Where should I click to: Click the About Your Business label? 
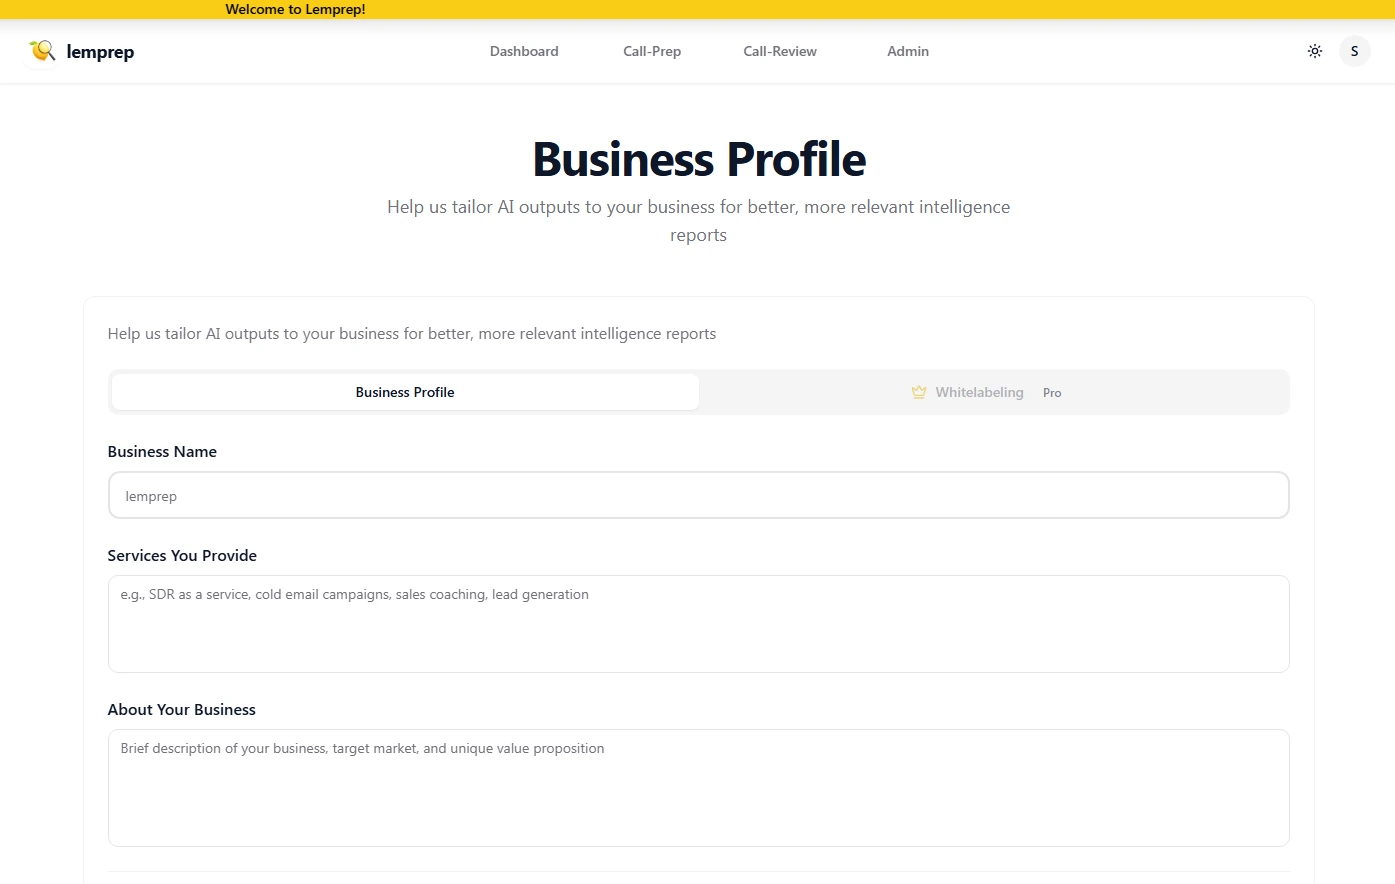tap(182, 709)
